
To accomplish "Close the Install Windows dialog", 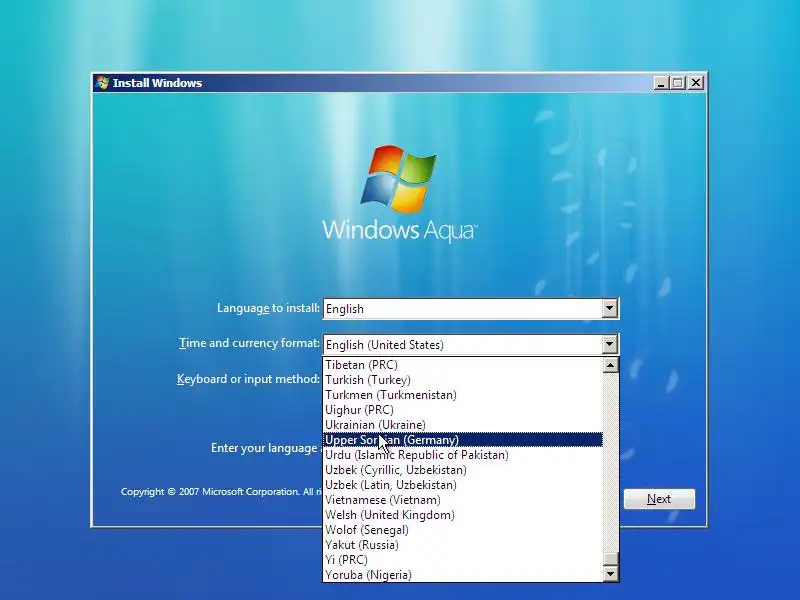I will tap(696, 83).
